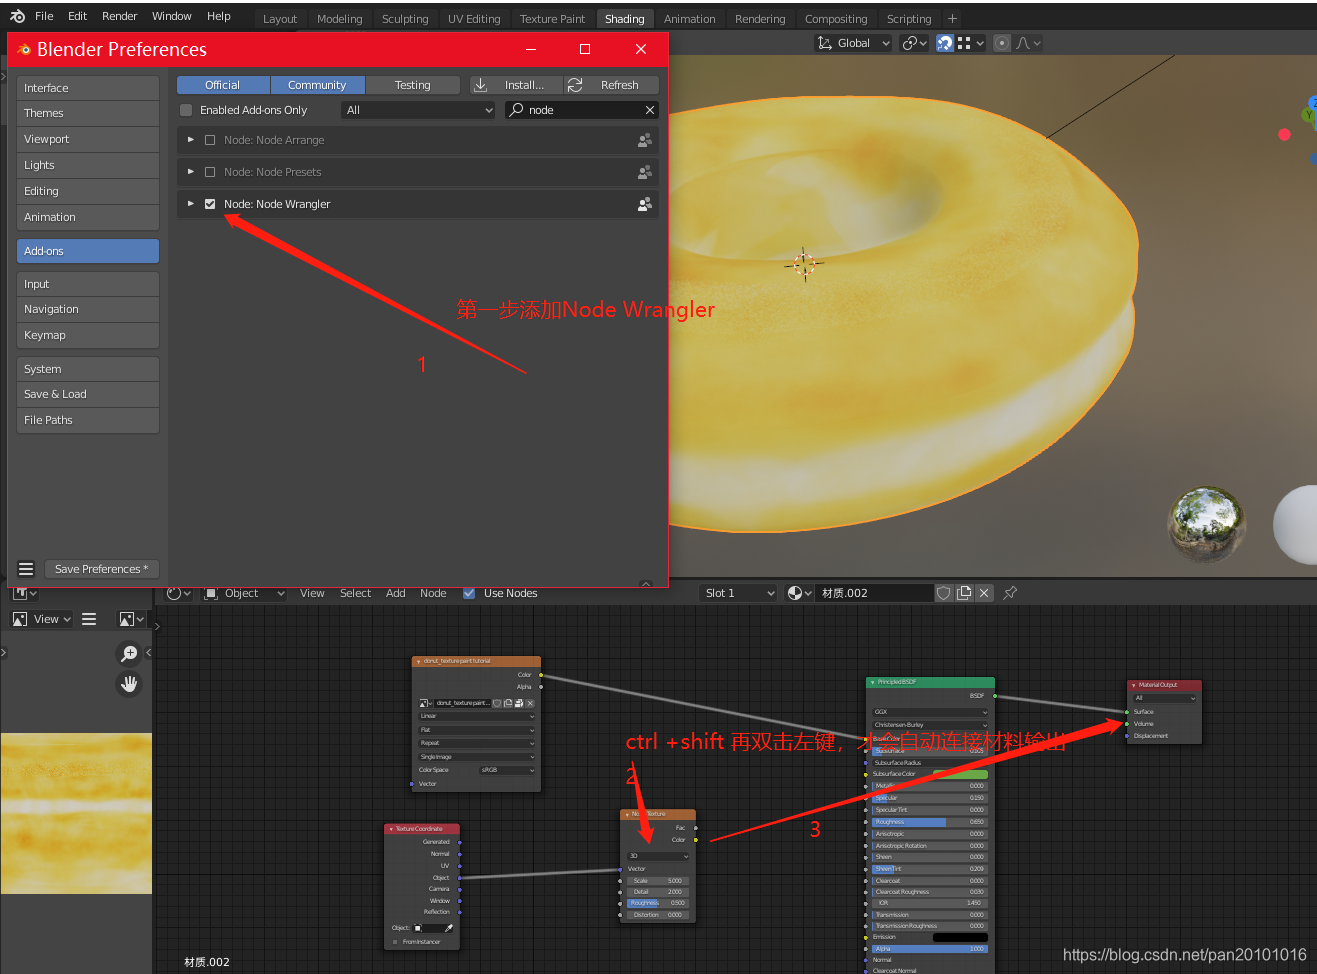Expand the Node: Node Arrange add-on details
1317x974 pixels.
pyautogui.click(x=190, y=140)
